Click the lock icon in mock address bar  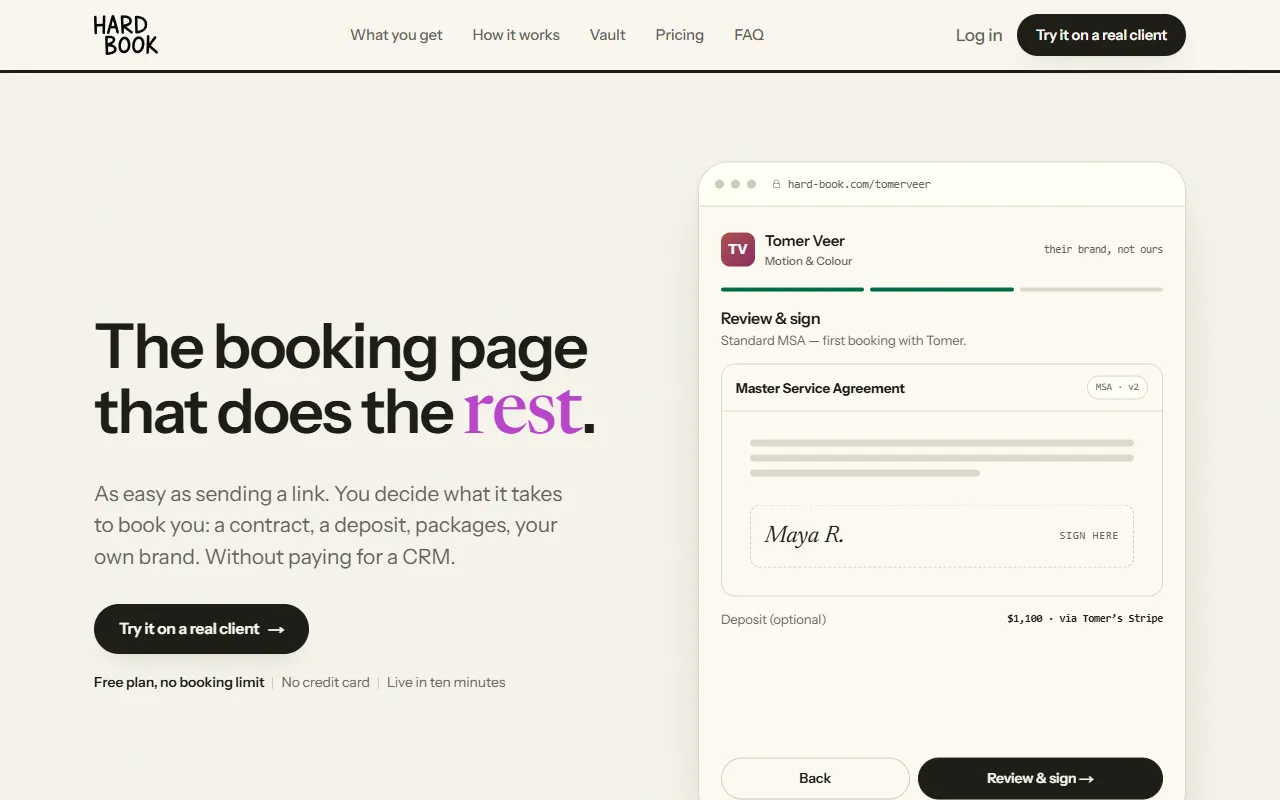(776, 184)
